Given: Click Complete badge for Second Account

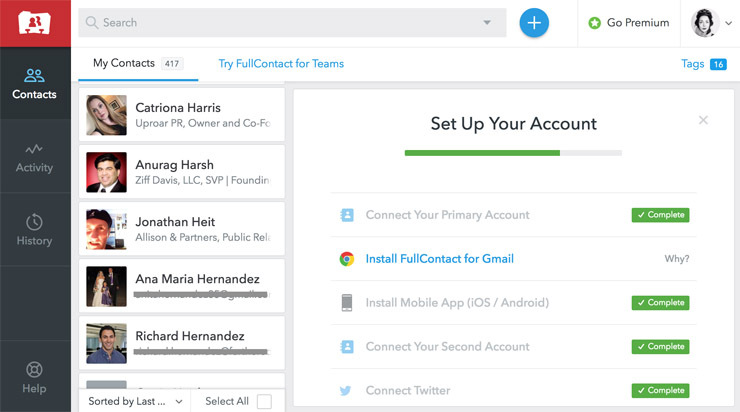Looking at the screenshot, I should (x=660, y=346).
